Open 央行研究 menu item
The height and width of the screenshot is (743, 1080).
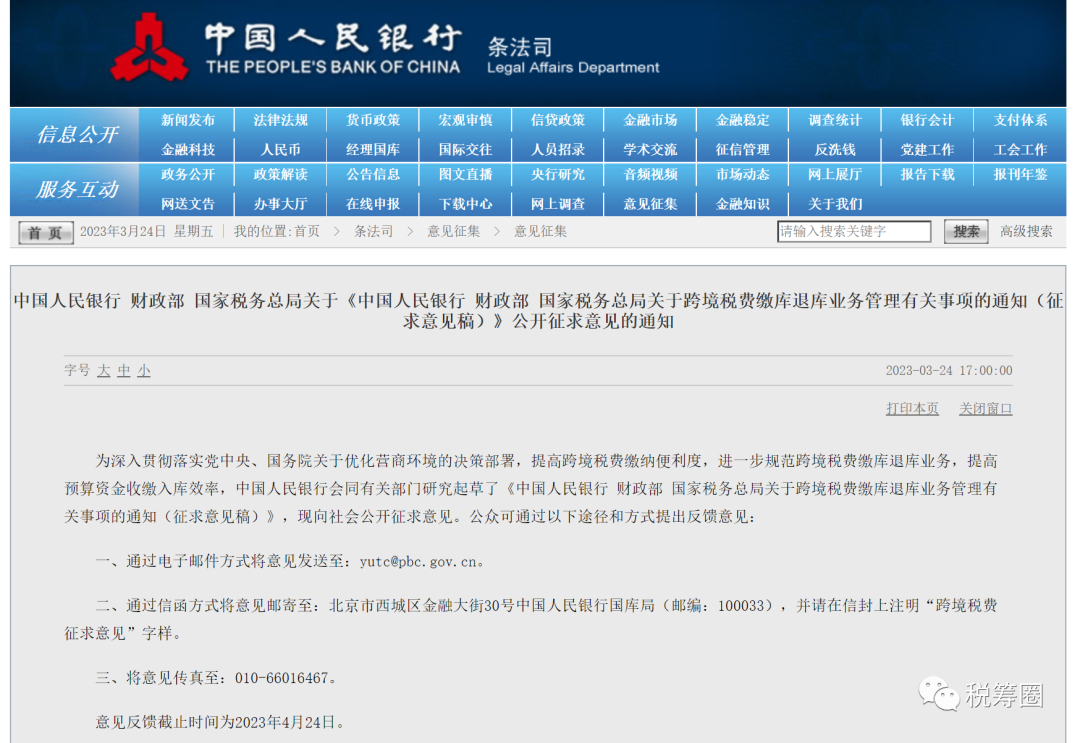coord(558,175)
